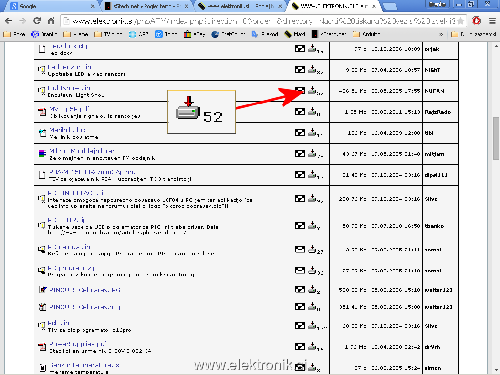
Task: Click the colored archive icon in the miljam row
Action: 42,154
